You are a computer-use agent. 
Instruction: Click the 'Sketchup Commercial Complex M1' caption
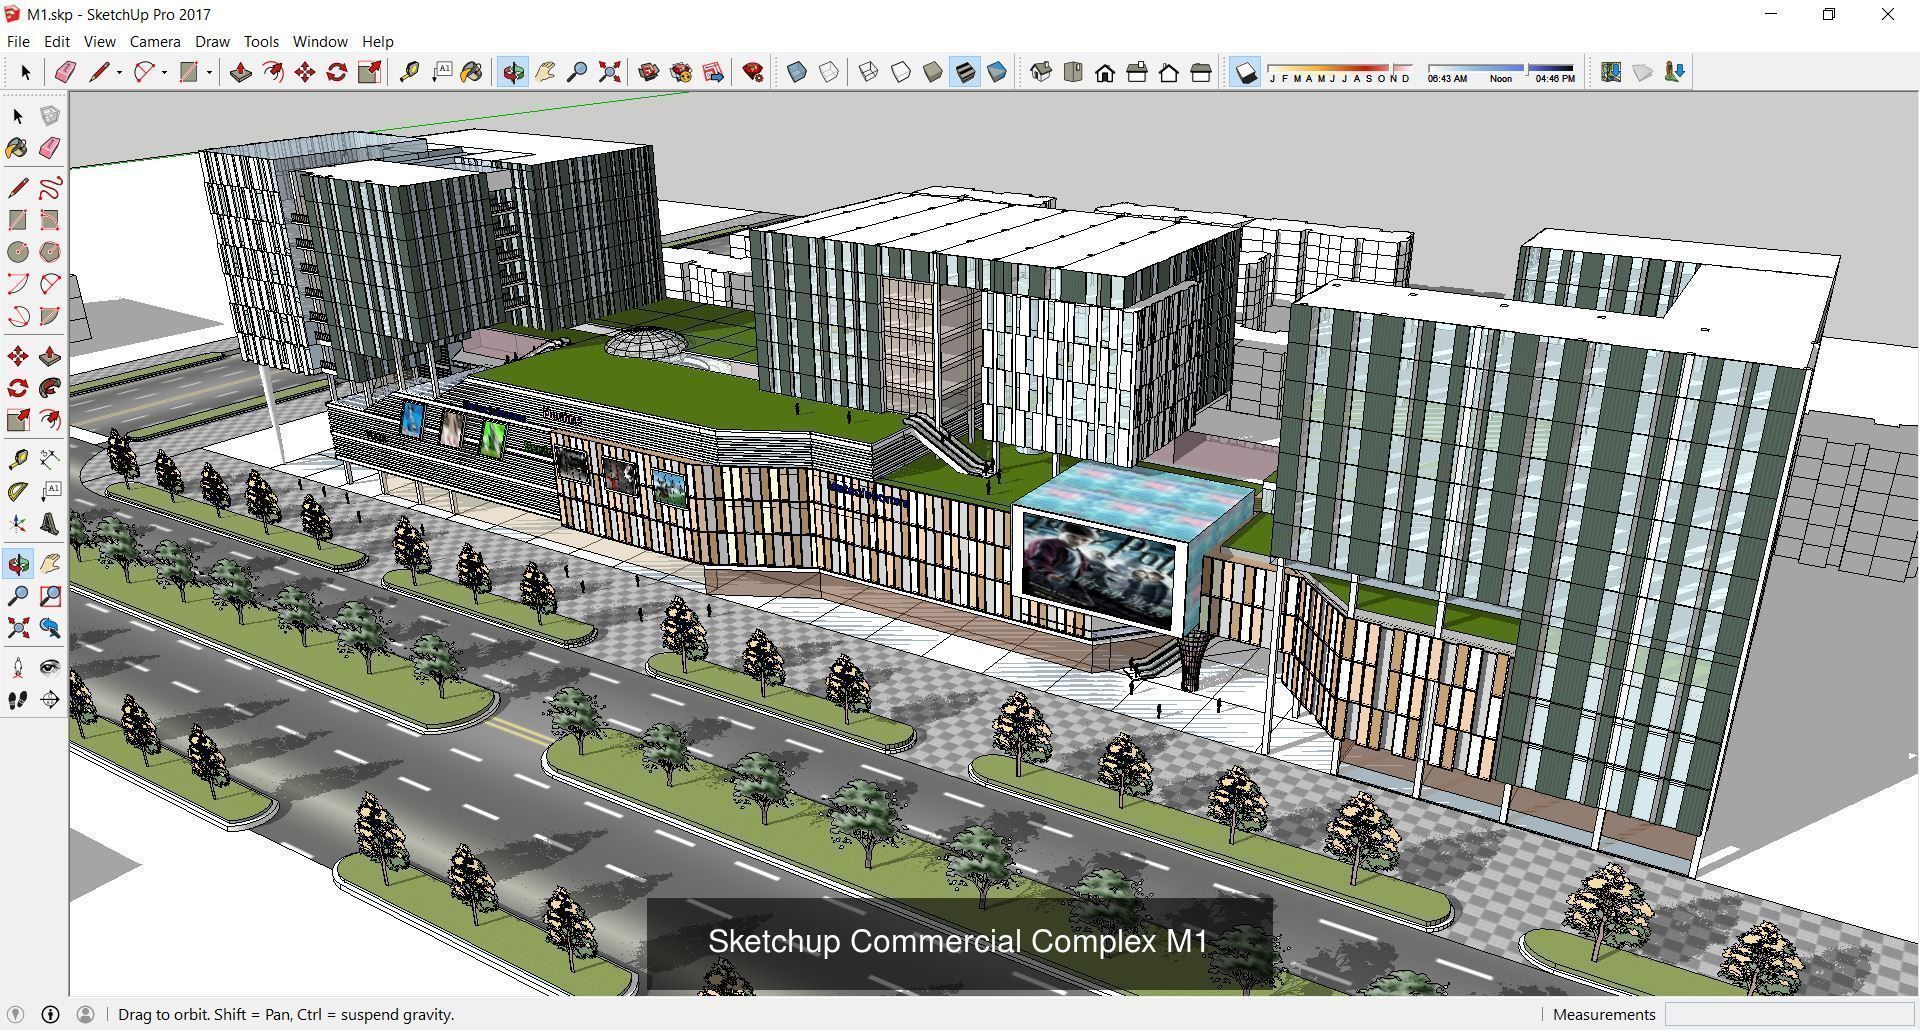(959, 941)
